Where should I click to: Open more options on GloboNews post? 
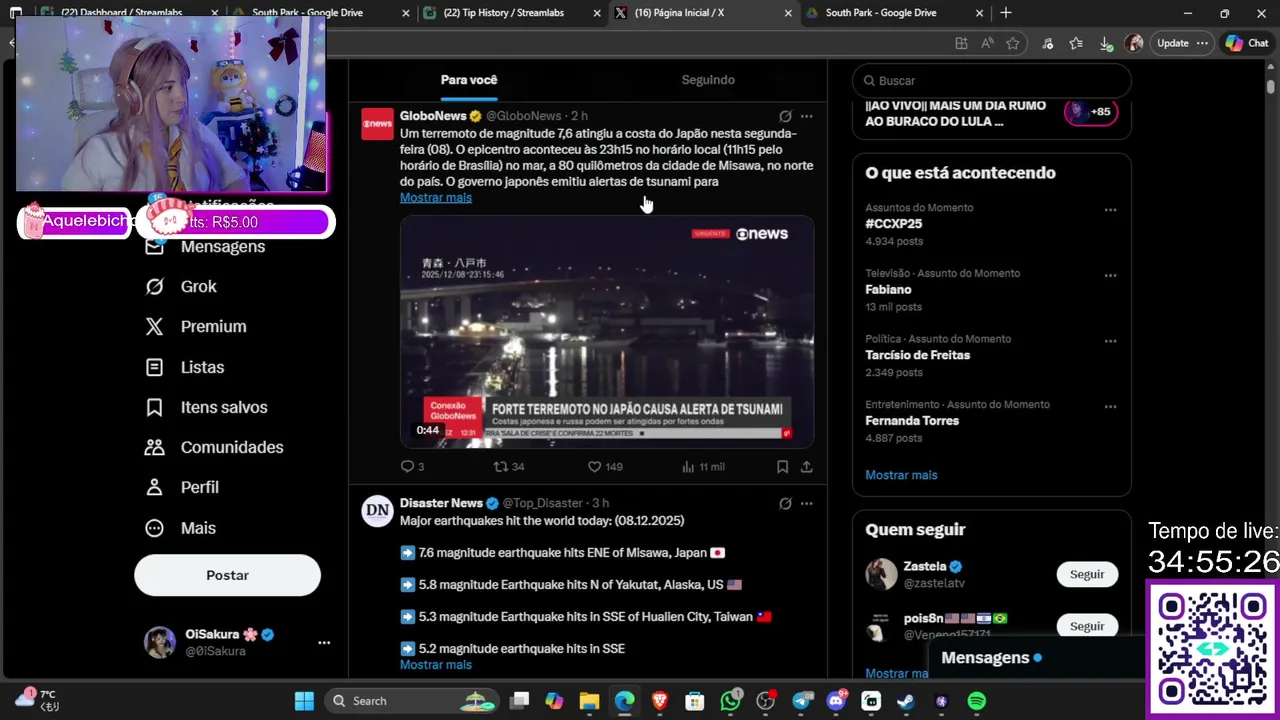807,116
